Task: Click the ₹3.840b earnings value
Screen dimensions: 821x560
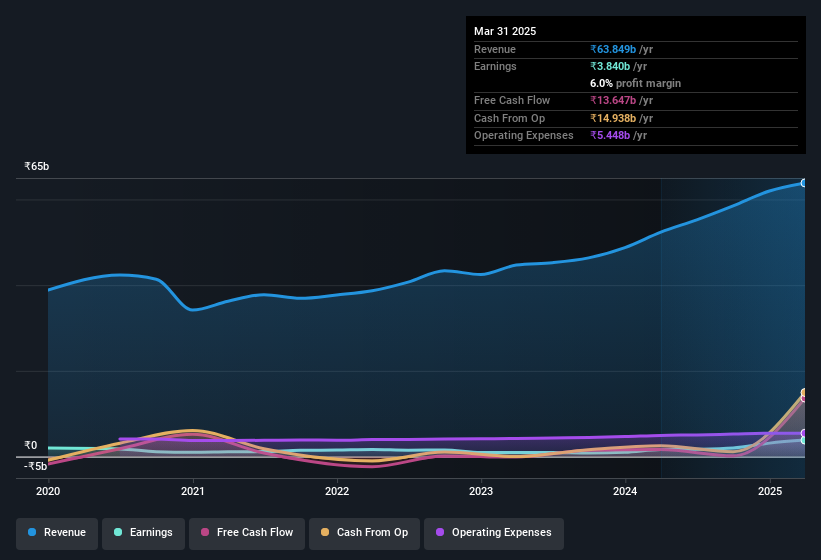Action: [x=610, y=66]
